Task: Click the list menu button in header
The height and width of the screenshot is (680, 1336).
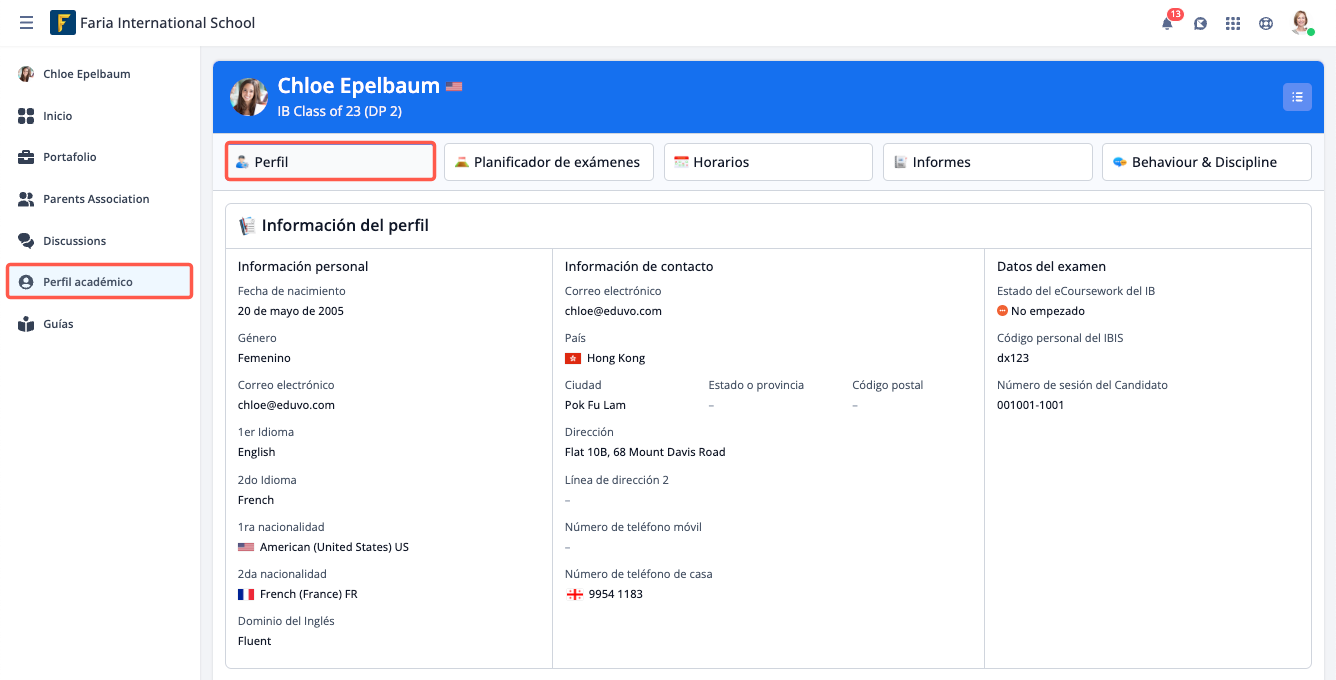Action: click(1297, 97)
